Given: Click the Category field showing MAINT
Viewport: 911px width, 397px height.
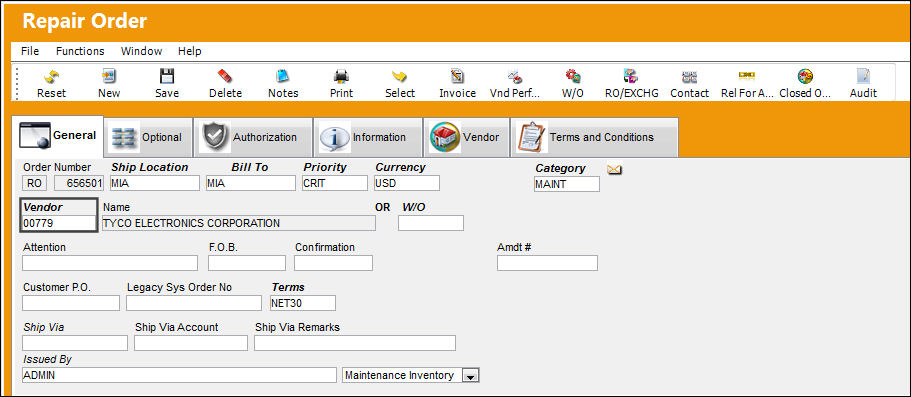Looking at the screenshot, I should coord(566,184).
